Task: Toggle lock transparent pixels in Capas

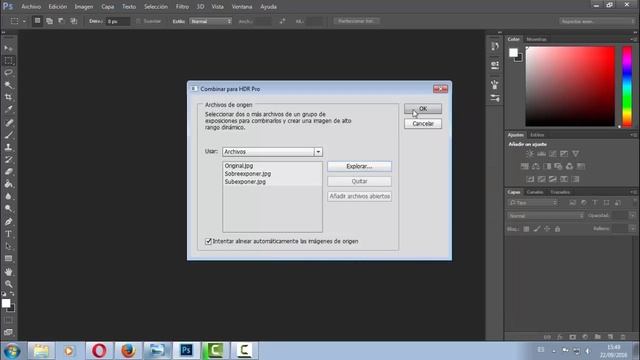Action: [x=526, y=229]
